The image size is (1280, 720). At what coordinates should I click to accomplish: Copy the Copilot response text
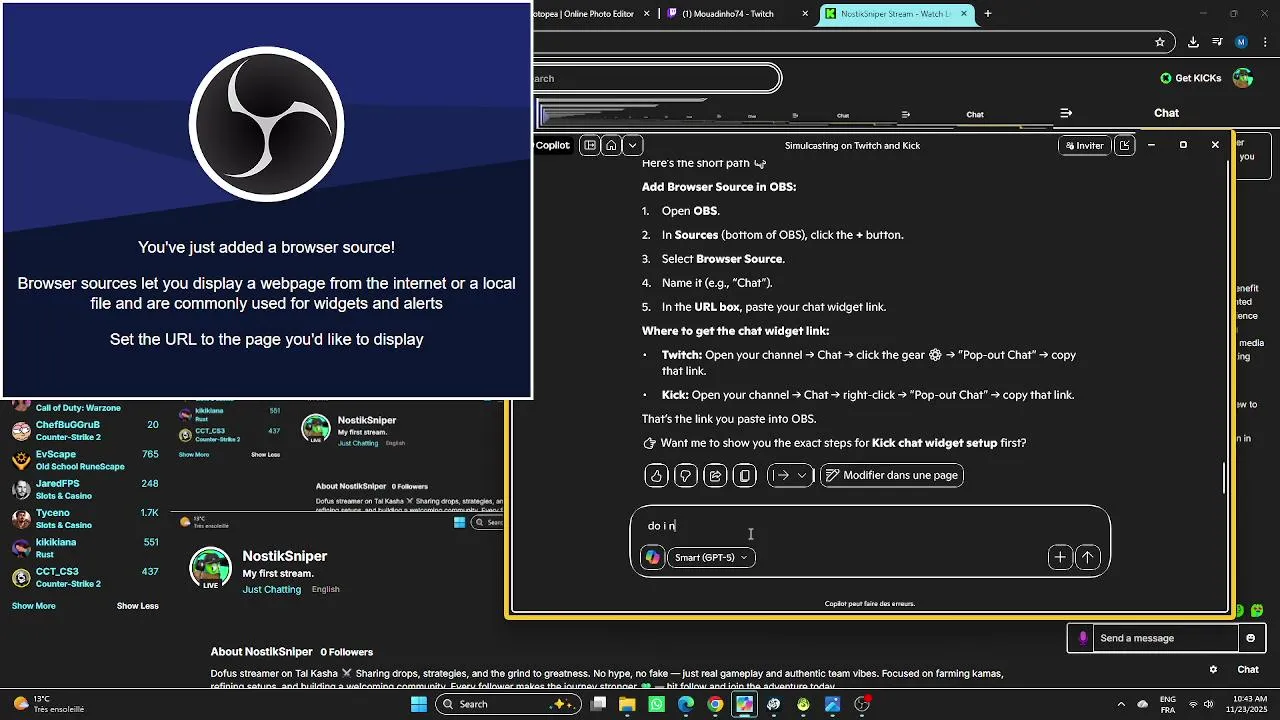click(x=745, y=476)
